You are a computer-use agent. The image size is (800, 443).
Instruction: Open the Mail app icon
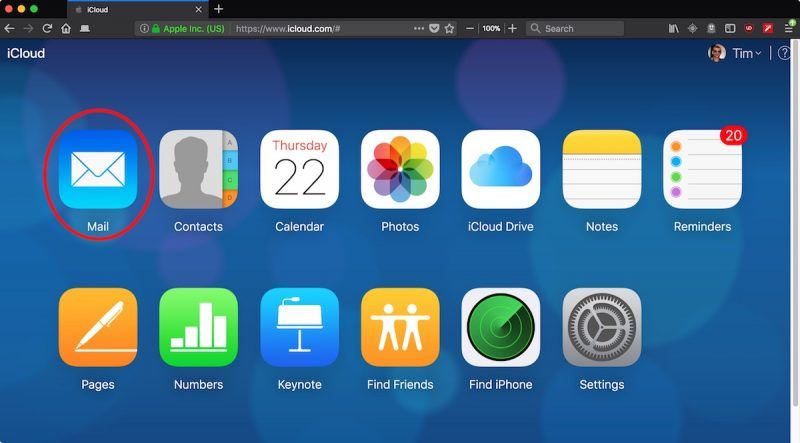coord(98,169)
